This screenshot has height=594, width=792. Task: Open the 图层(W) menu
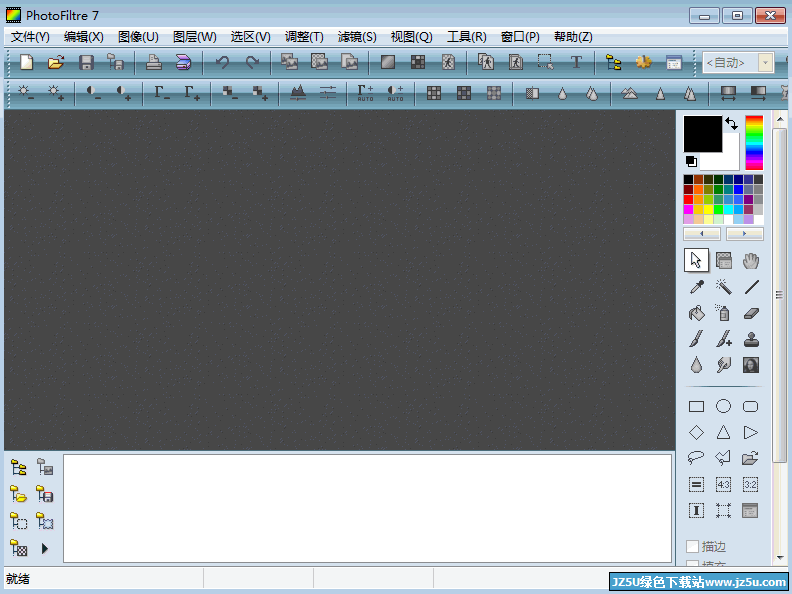click(194, 37)
